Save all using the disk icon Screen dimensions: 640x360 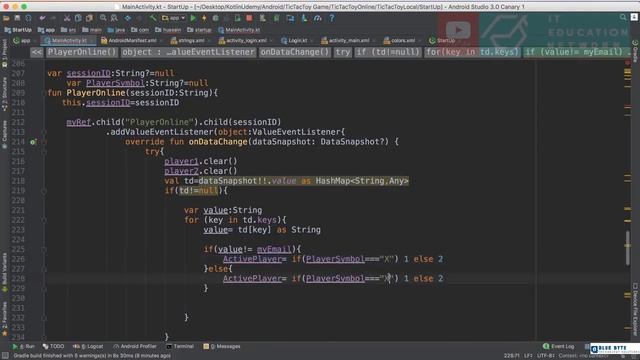pyautogui.click(x=17, y=18)
